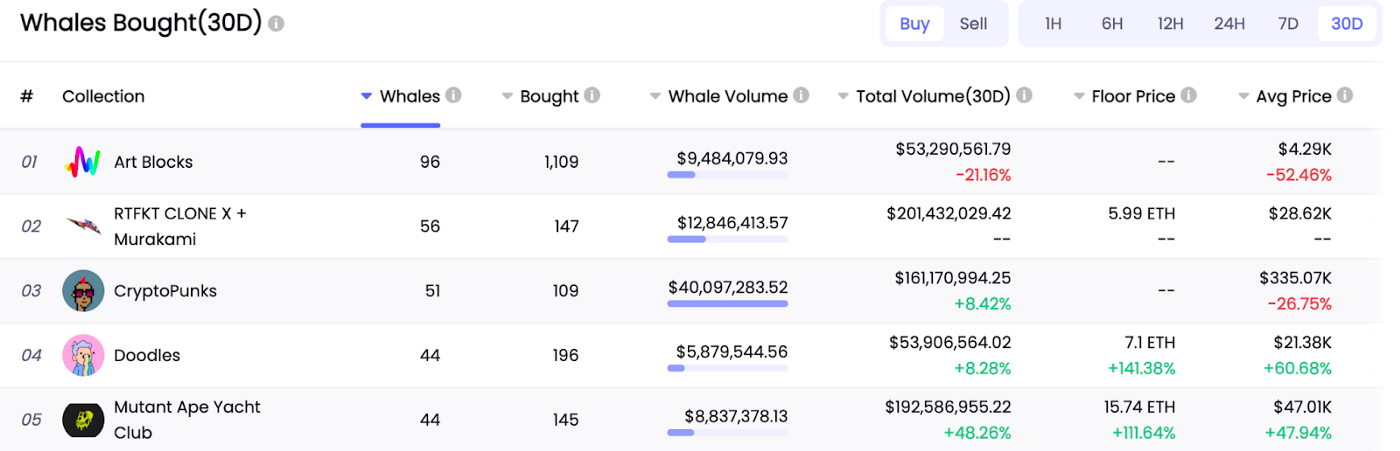
Task: Open the Mutant Ape Yacht Club link
Action: 187,420
